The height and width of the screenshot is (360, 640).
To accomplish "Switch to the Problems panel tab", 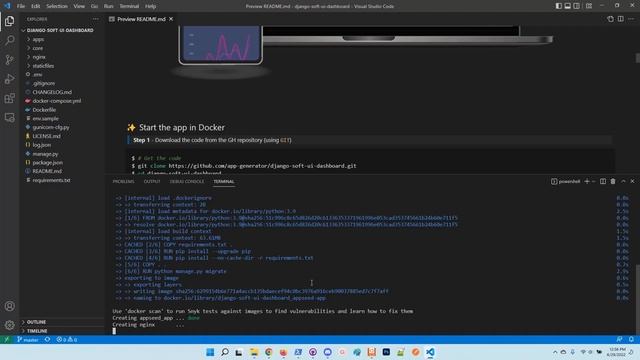I will point(123,181).
